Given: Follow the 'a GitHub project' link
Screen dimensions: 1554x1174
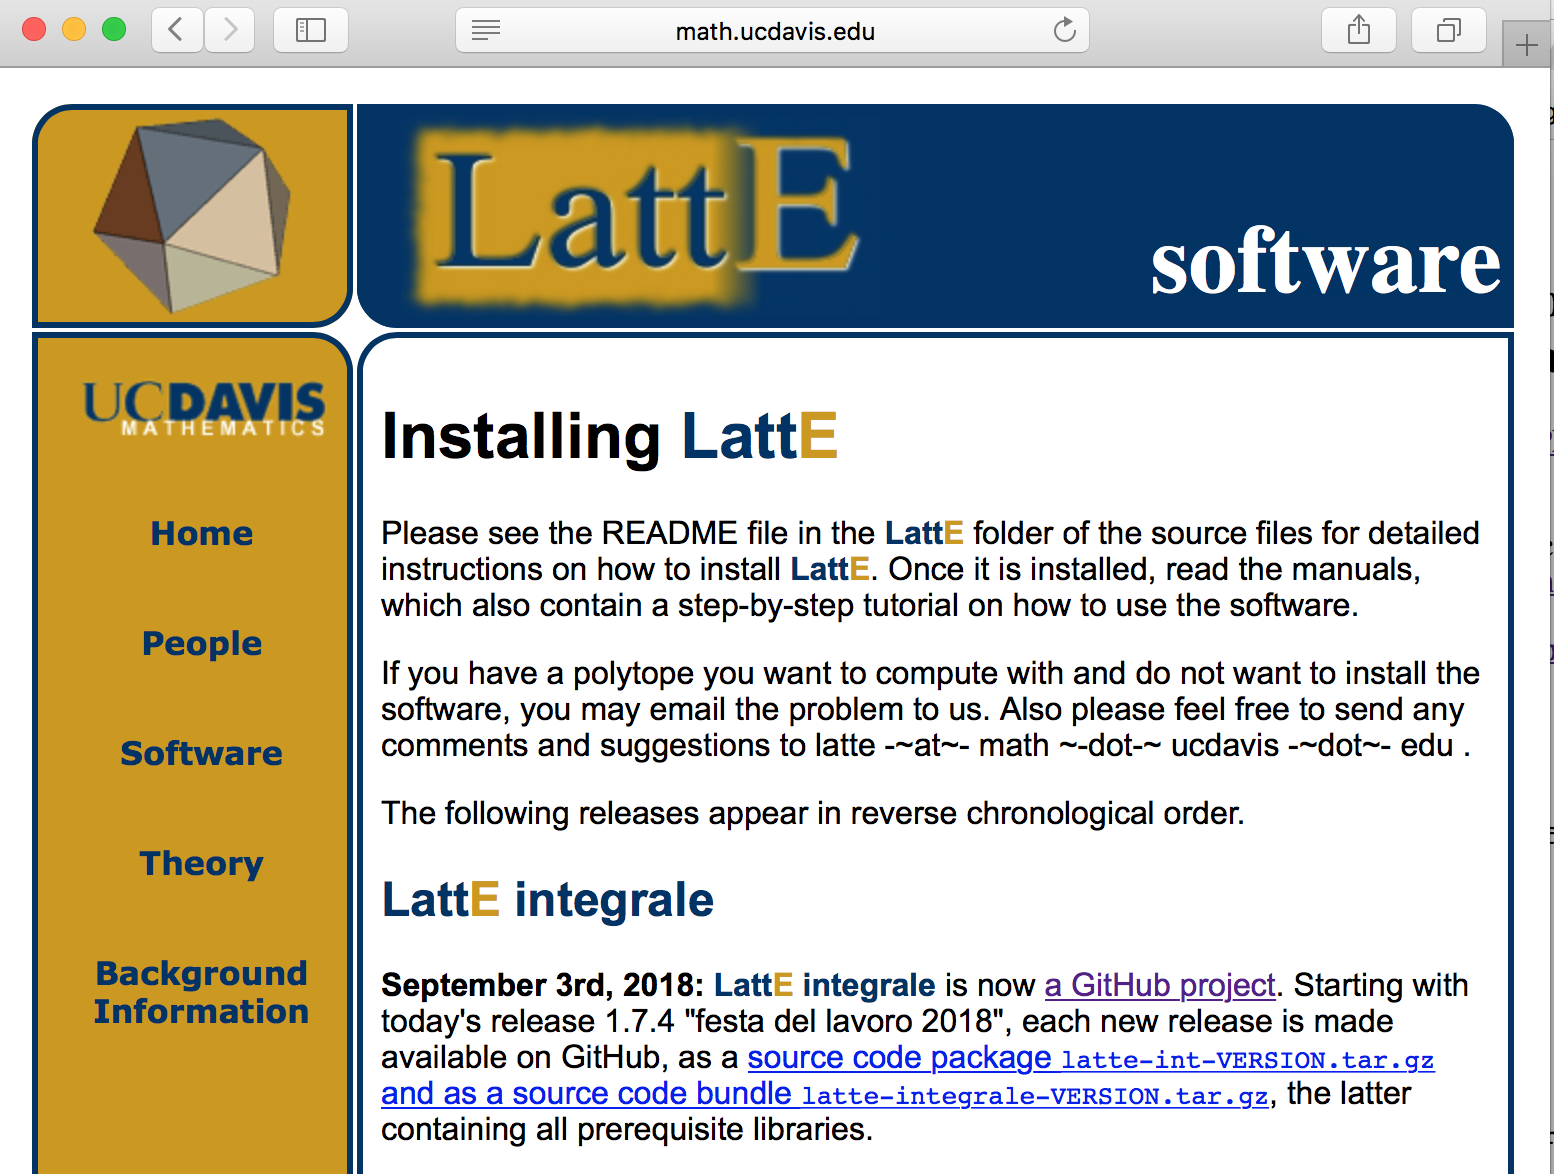Looking at the screenshot, I should [x=1160, y=985].
